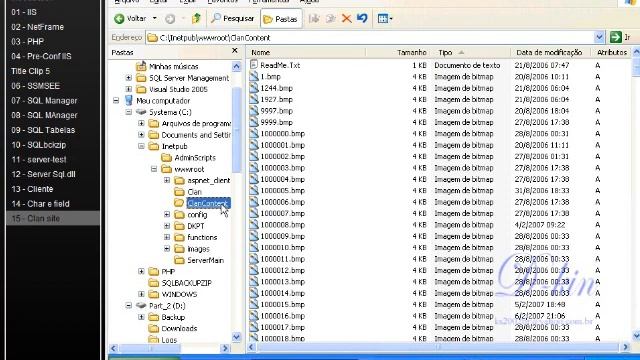
Task: Select 9999.bmp file icon
Action: point(254,122)
